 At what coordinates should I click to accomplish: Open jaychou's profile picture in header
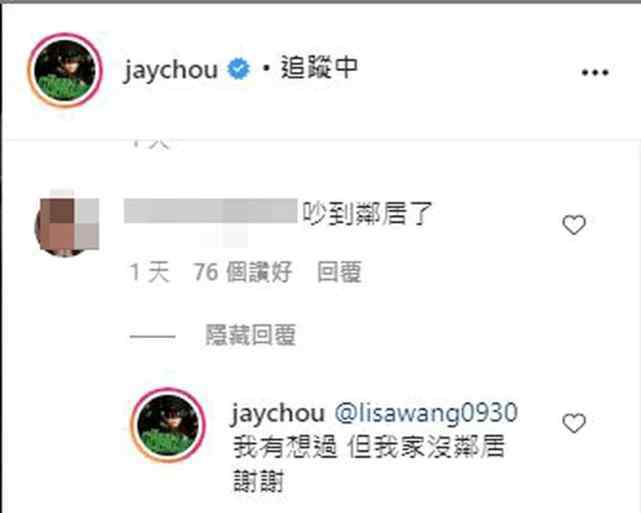65,70
